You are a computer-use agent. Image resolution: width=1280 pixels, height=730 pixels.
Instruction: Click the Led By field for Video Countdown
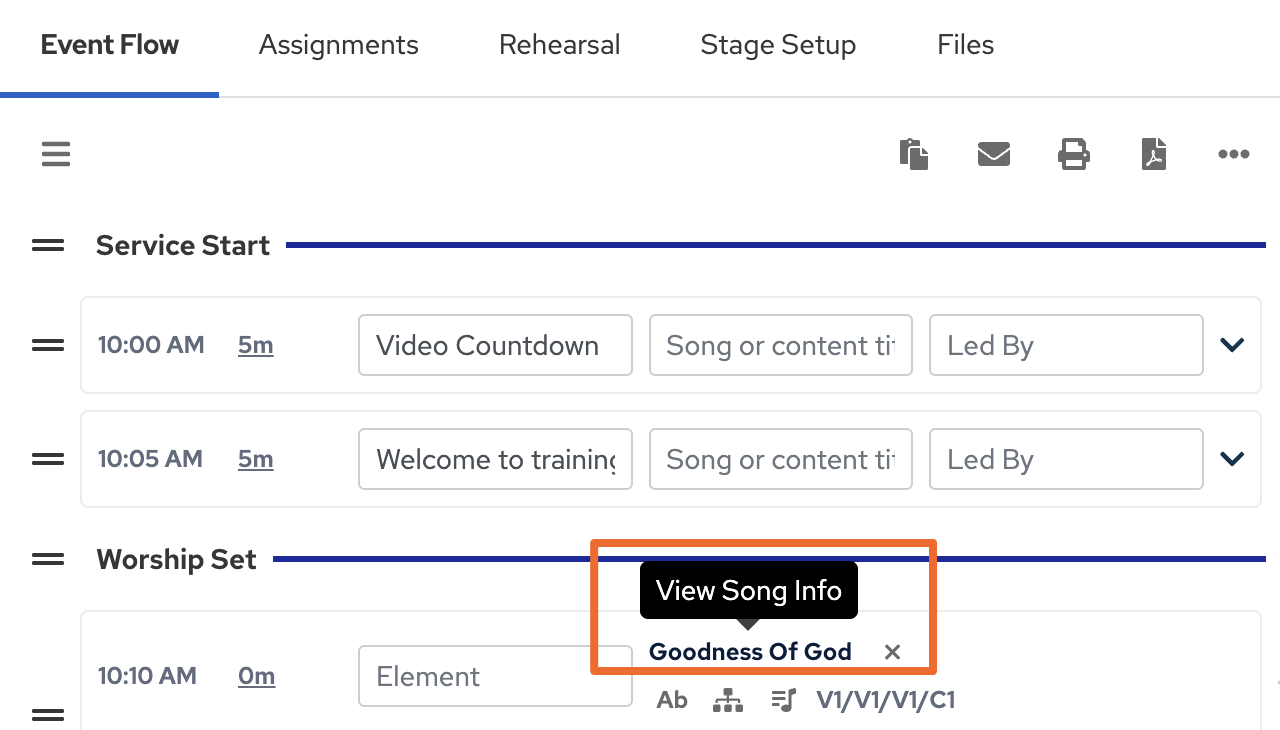[1066, 345]
